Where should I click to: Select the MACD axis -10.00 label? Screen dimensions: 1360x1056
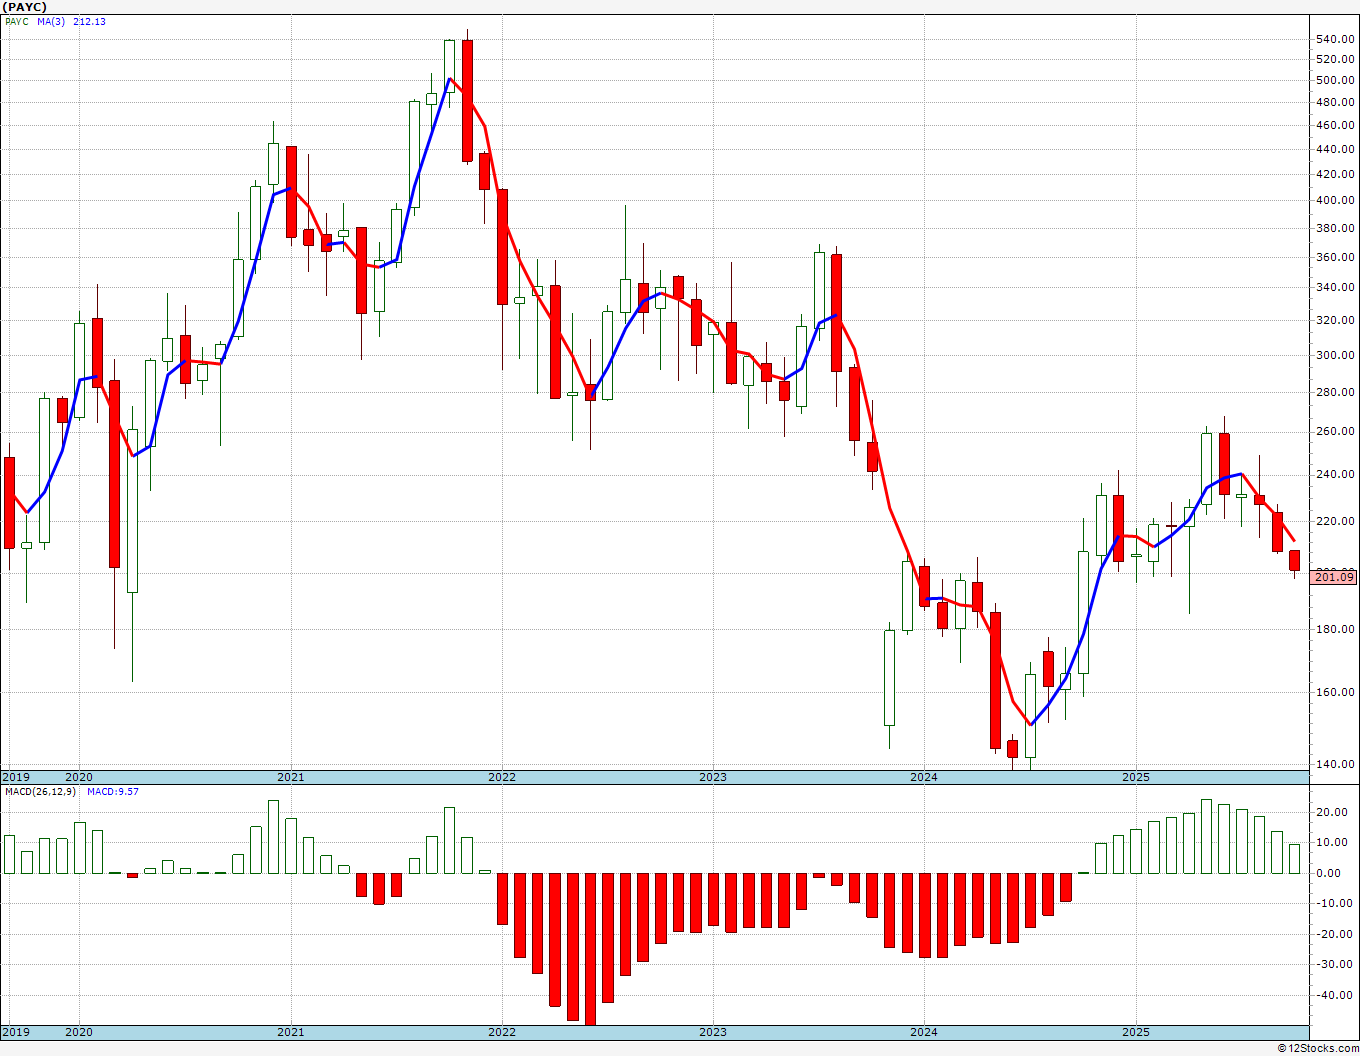pos(1336,904)
